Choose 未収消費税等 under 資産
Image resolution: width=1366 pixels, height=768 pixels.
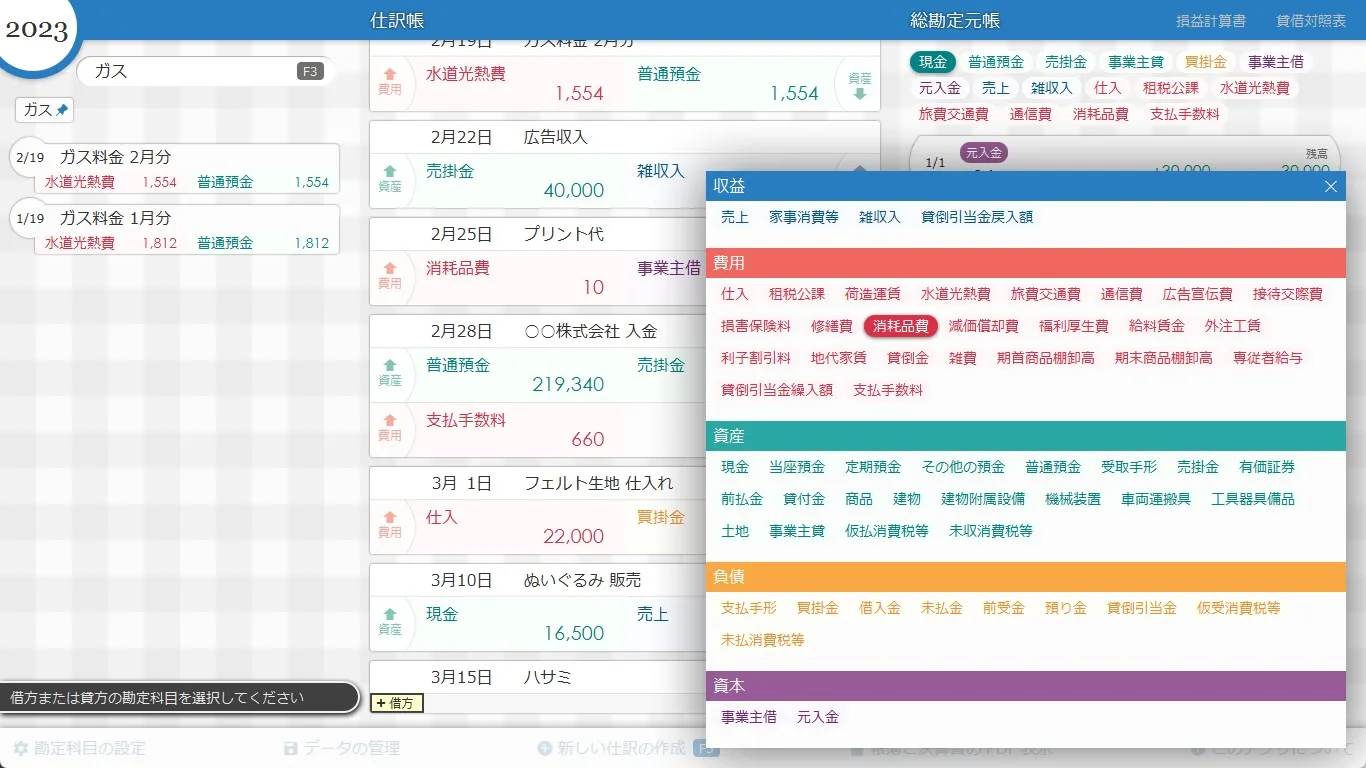tap(991, 531)
